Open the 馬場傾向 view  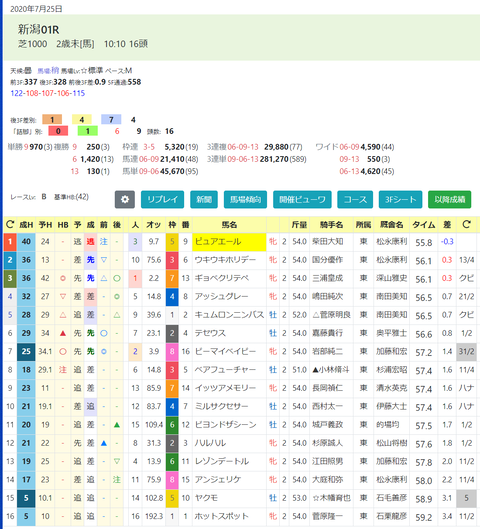pos(245,199)
